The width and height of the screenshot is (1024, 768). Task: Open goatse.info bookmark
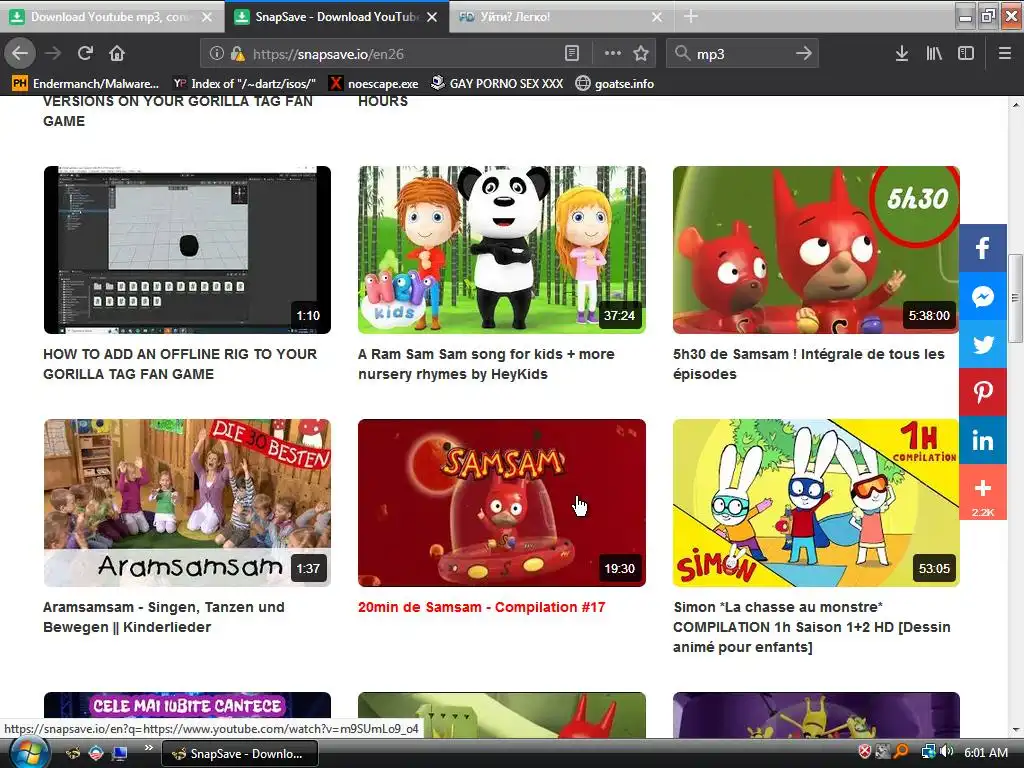coord(615,84)
